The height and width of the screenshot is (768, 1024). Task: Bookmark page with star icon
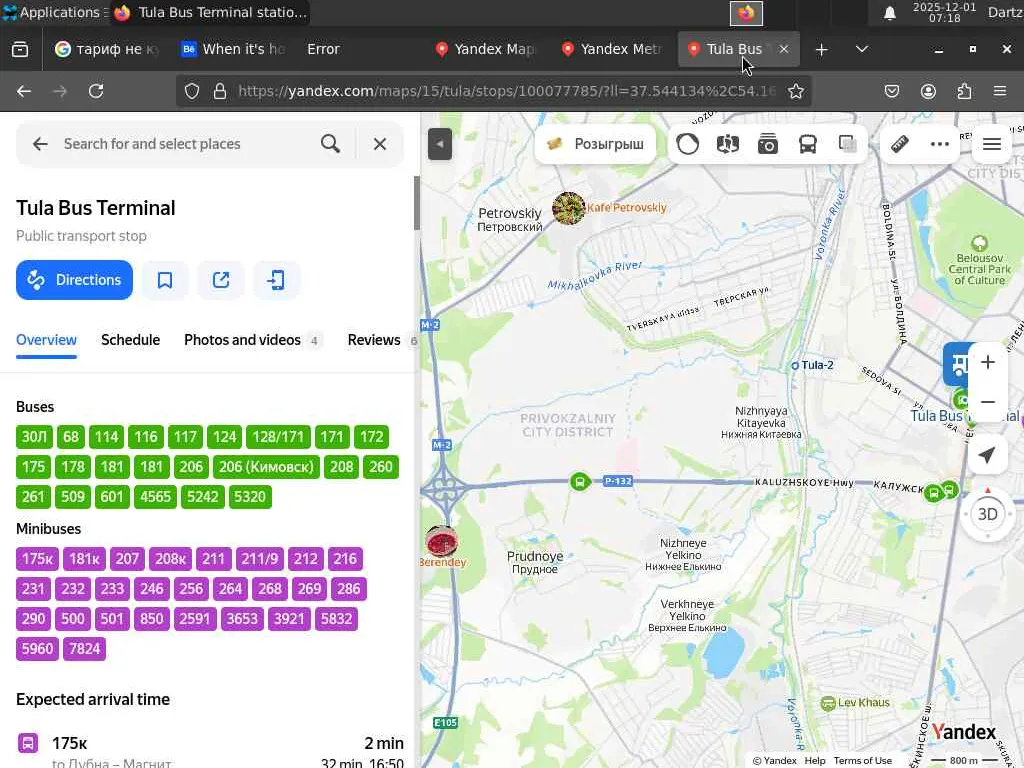coord(795,91)
